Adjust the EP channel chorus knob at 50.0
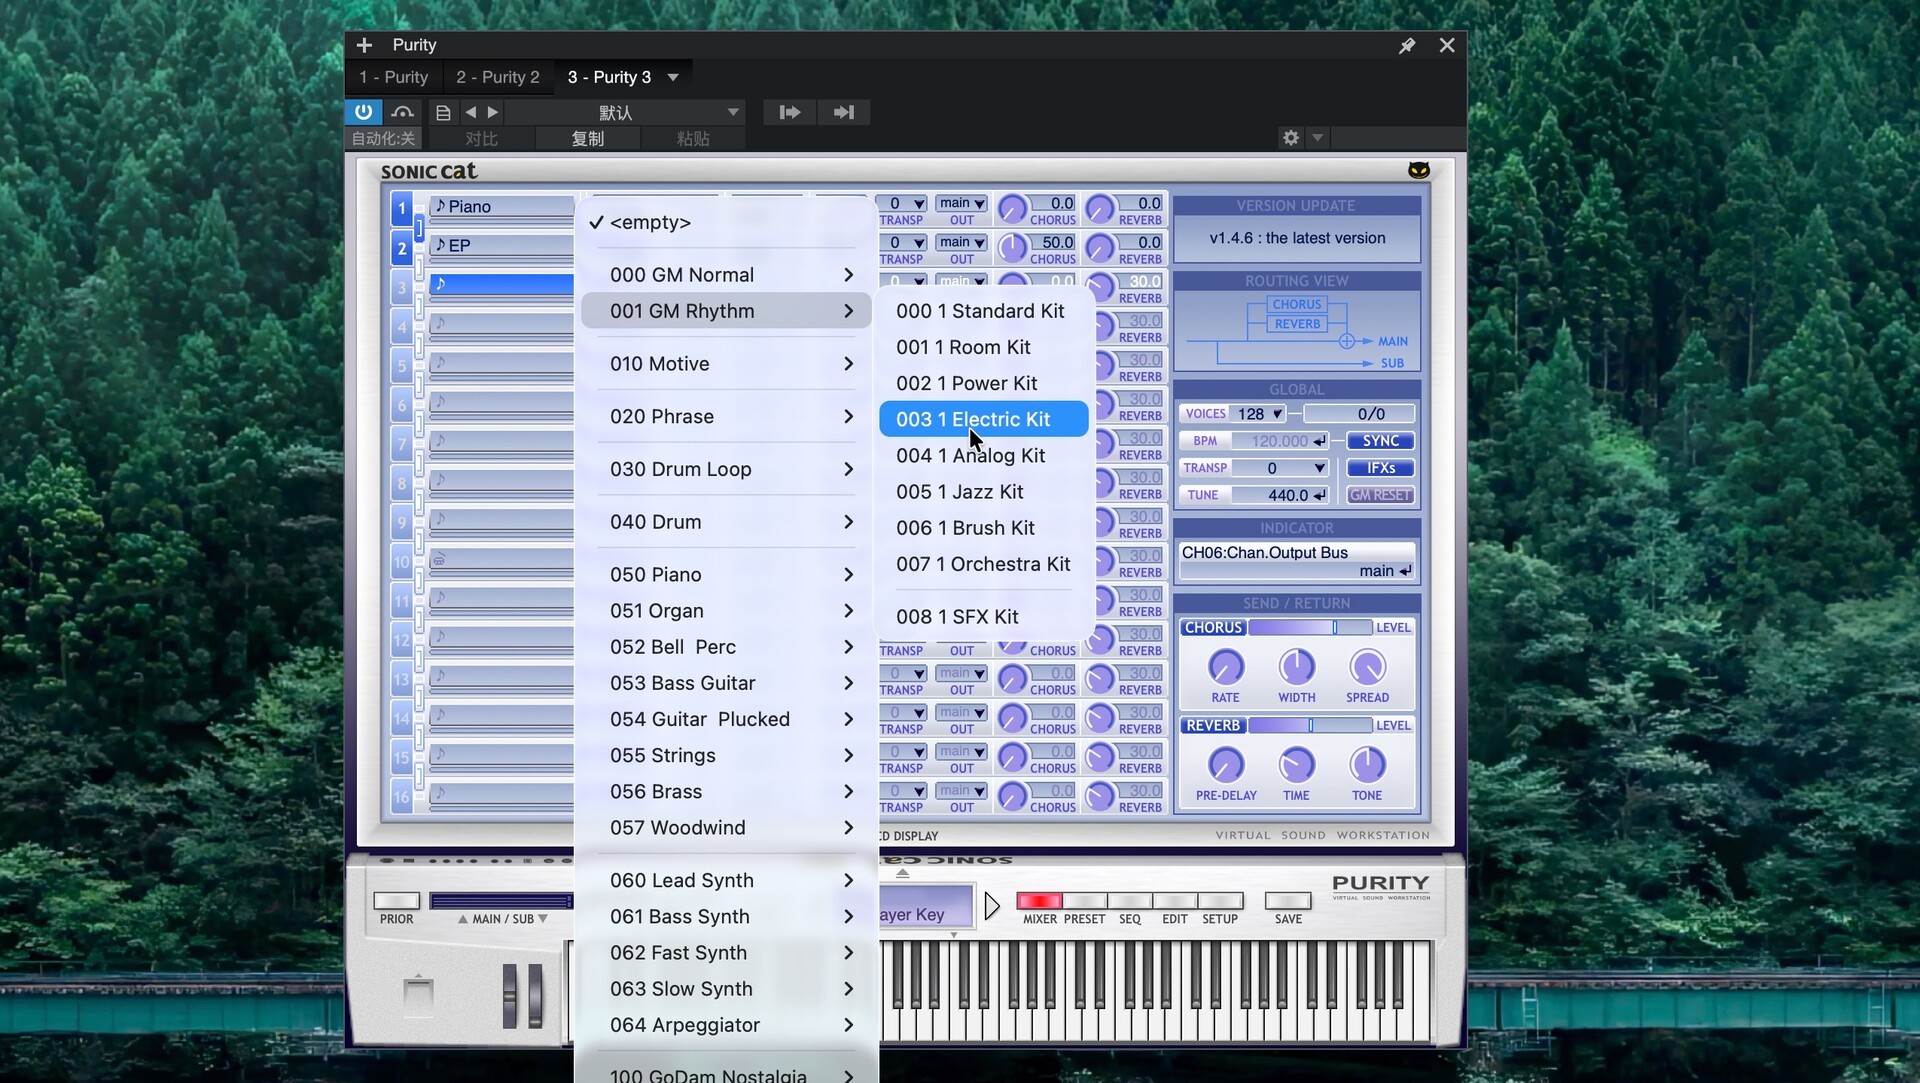 (x=1012, y=248)
